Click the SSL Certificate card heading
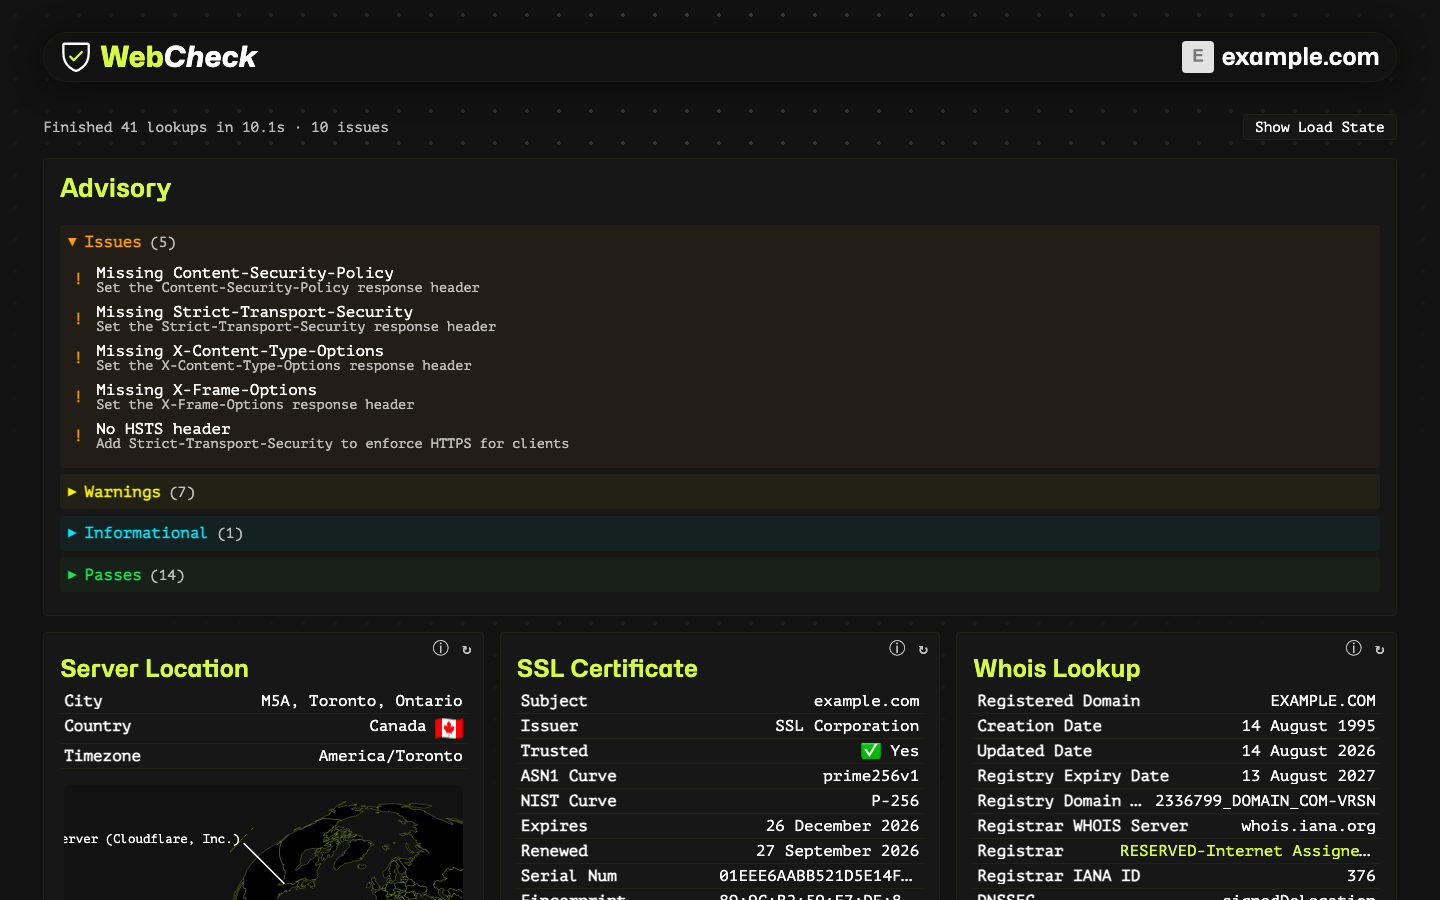1440x900 pixels. click(x=607, y=668)
